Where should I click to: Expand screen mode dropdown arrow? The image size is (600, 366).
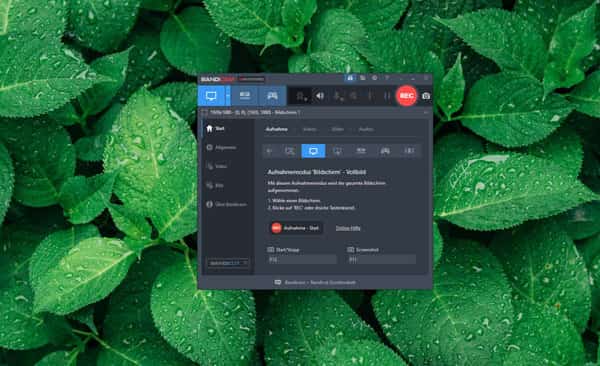click(228, 96)
